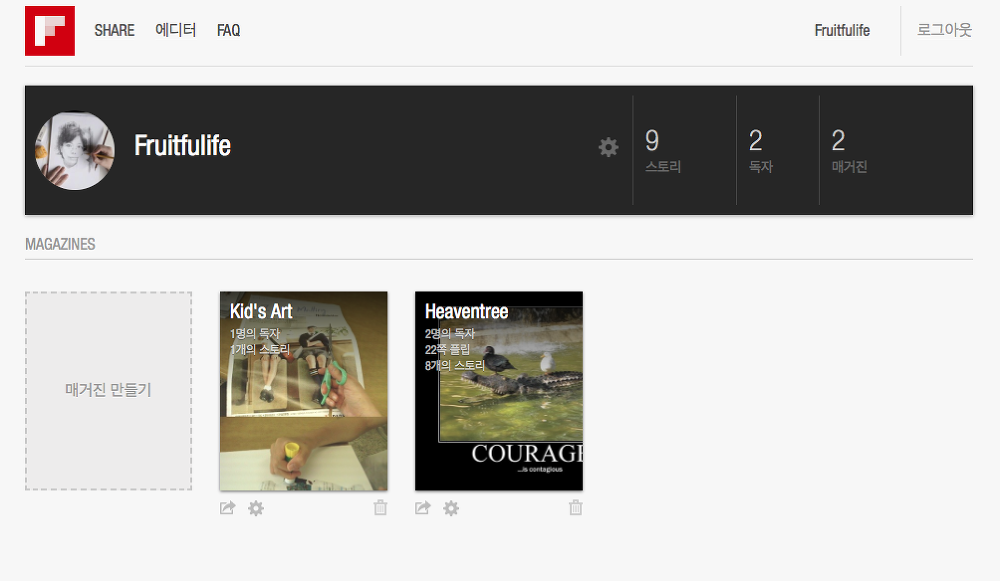1000x581 pixels.
Task: Delete the Heaventree magazine via trash icon
Action: (575, 508)
